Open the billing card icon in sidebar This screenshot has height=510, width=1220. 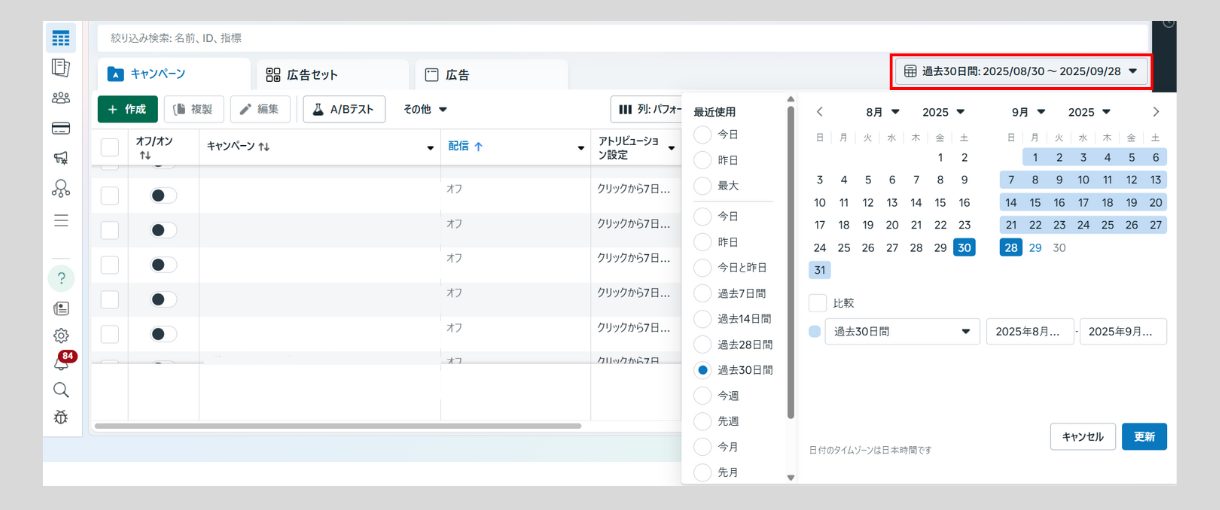(x=61, y=128)
